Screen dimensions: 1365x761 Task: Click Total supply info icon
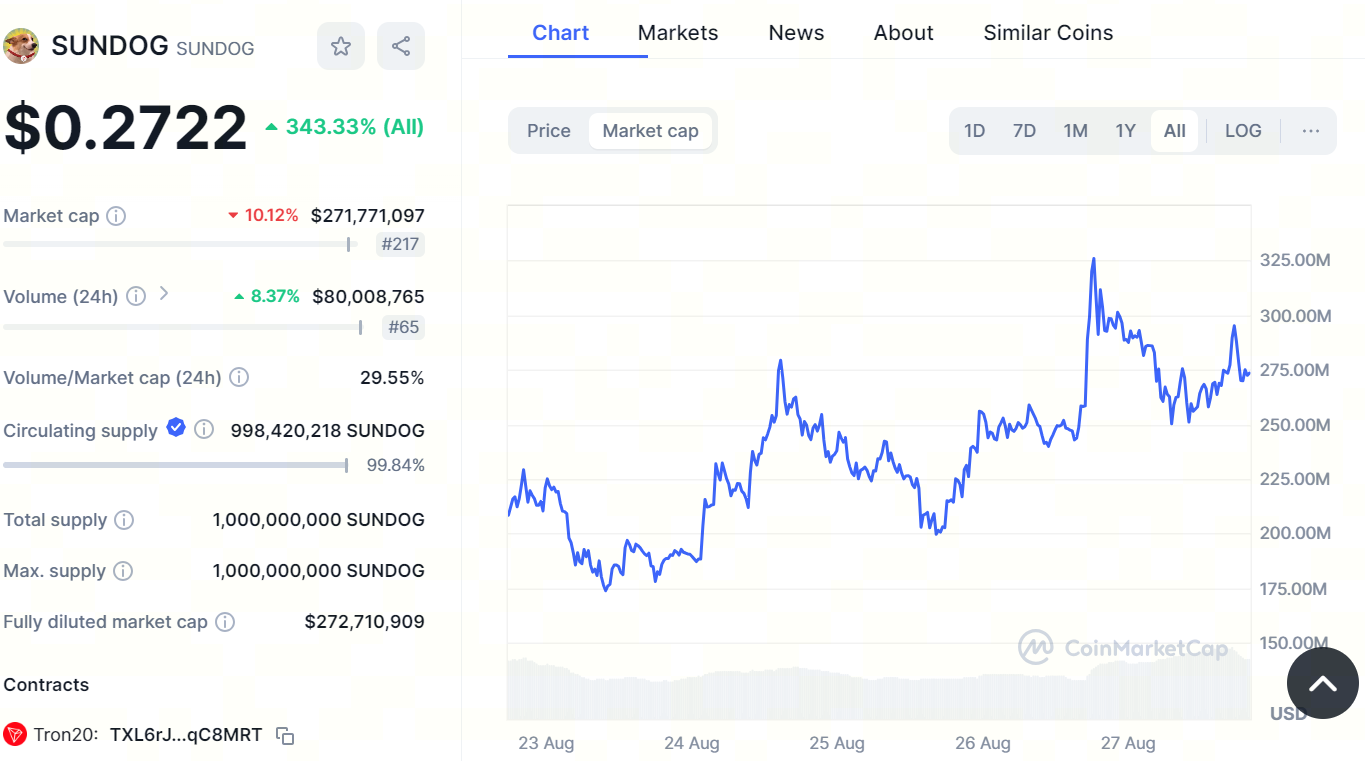pyautogui.click(x=124, y=520)
